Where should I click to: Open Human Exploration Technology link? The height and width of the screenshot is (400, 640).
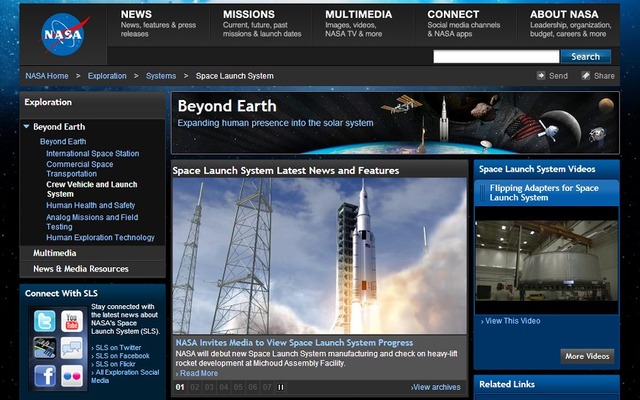point(100,238)
